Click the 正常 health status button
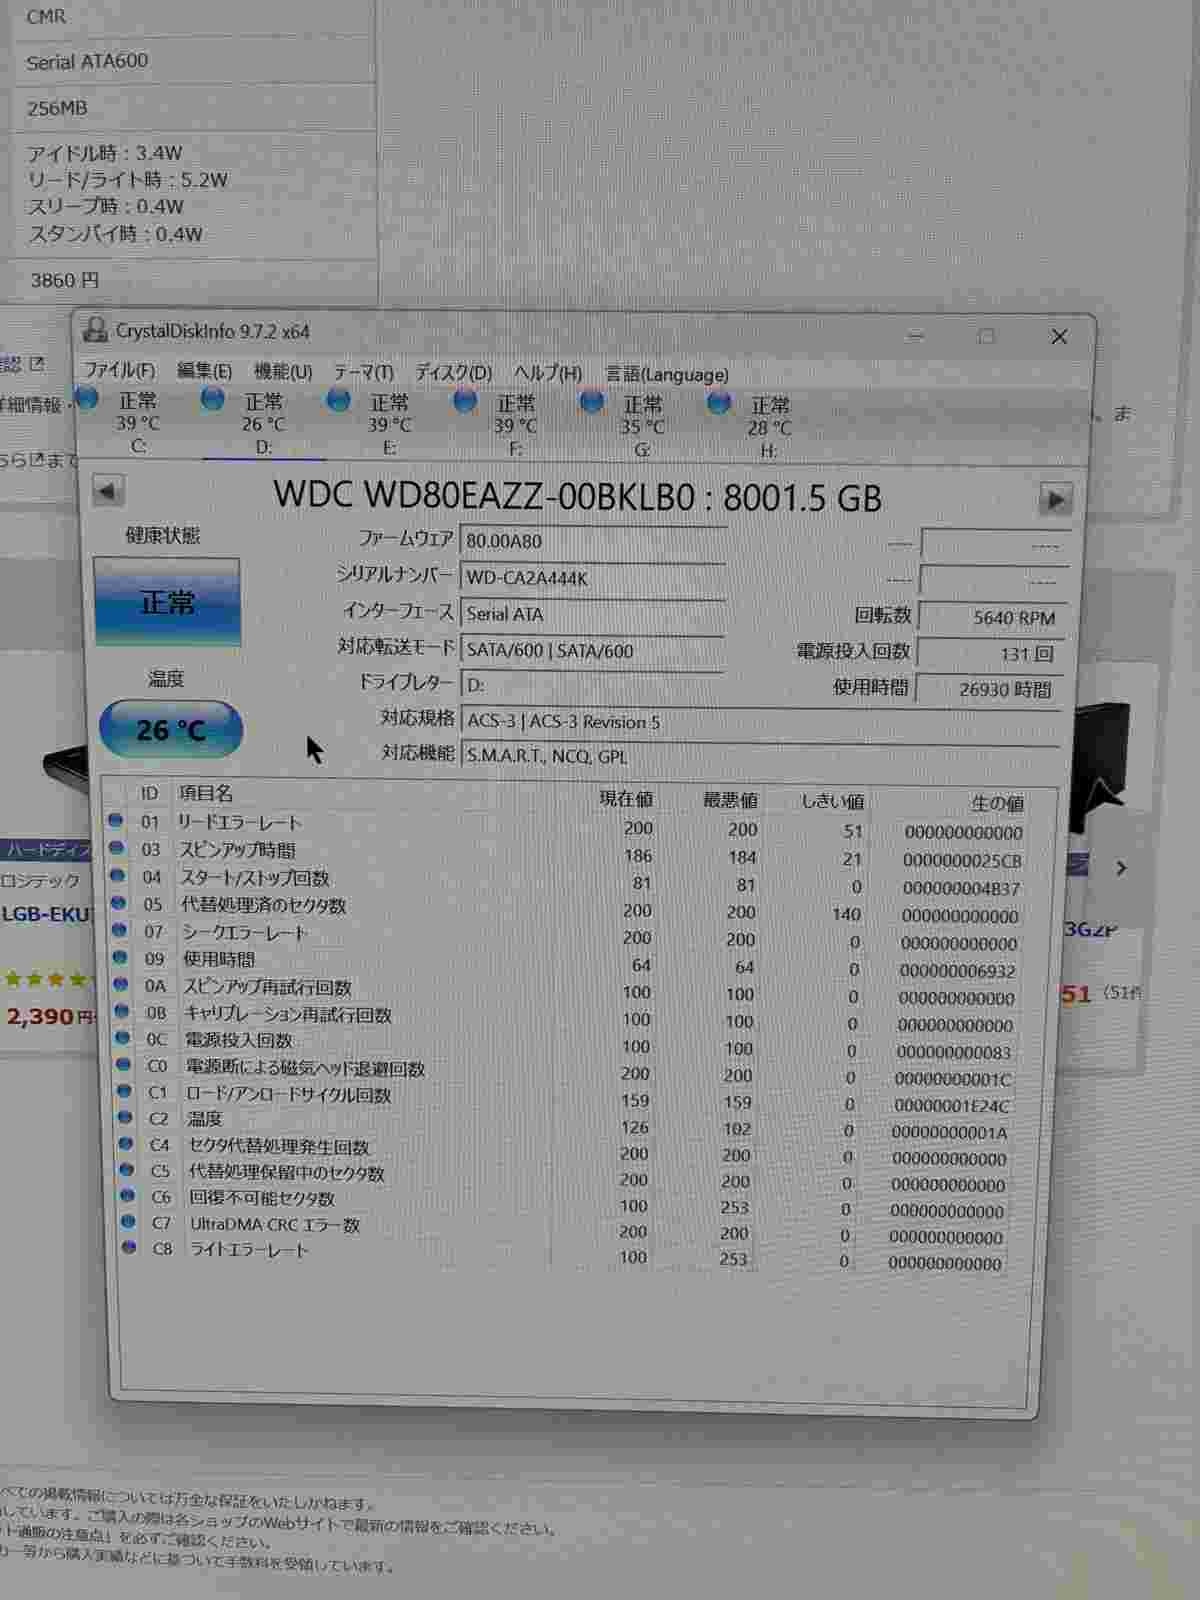This screenshot has height=1600, width=1200. point(167,602)
